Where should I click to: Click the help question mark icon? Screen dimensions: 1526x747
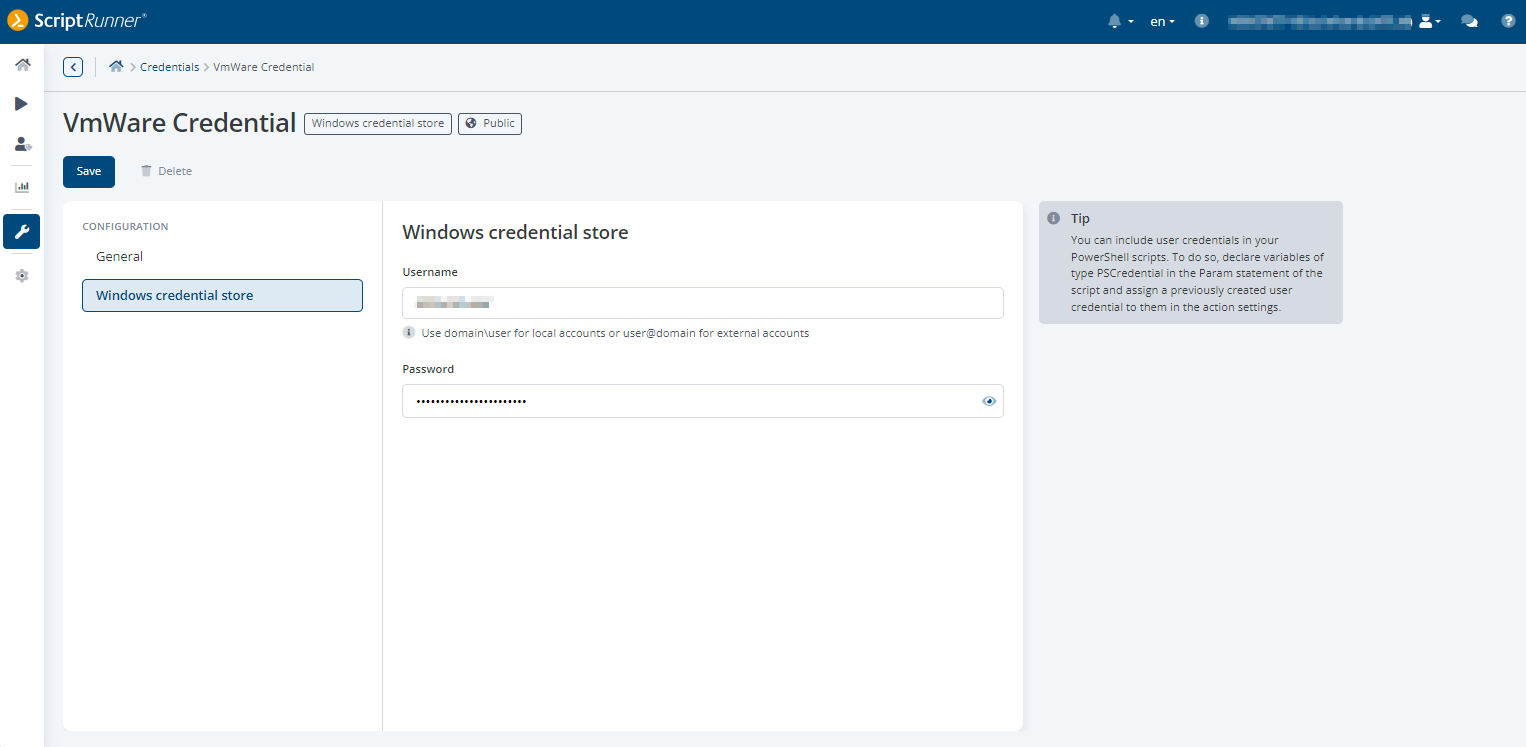point(1508,21)
